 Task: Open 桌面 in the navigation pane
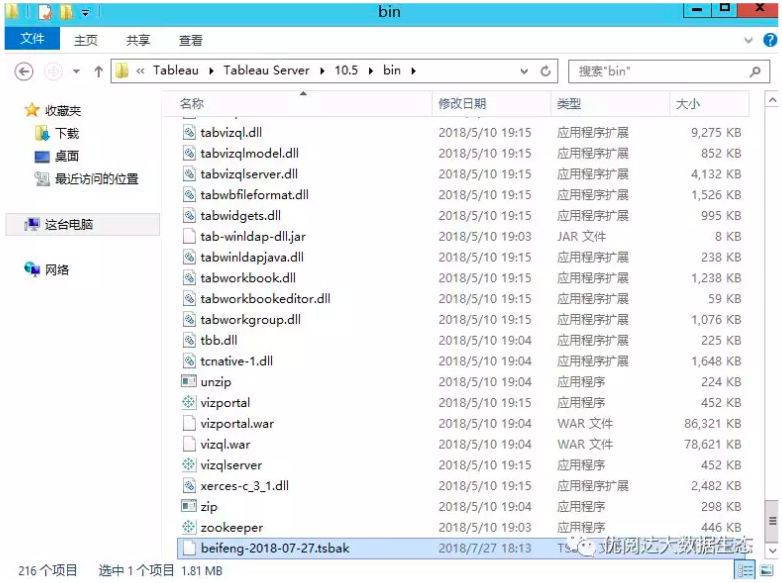coord(67,156)
